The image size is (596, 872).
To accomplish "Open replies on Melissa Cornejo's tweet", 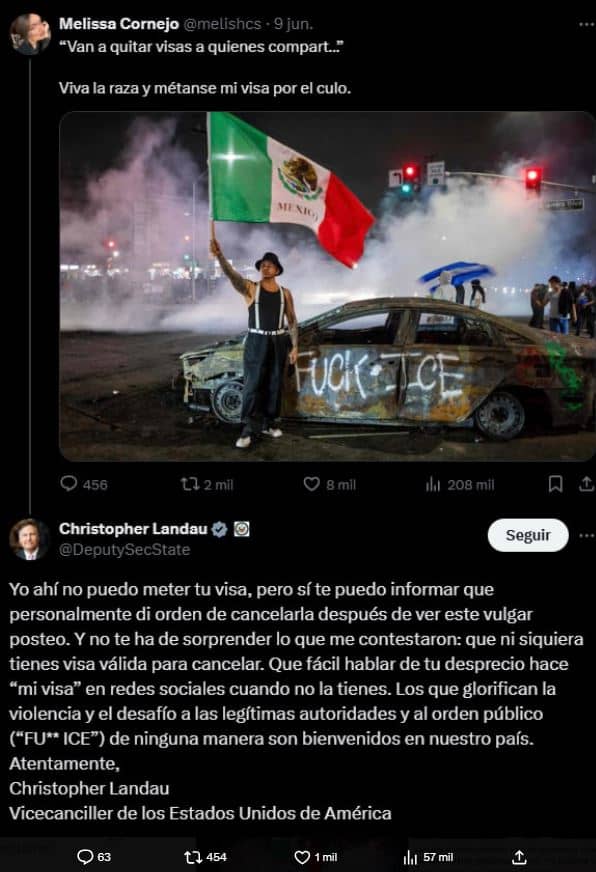I will (83, 484).
